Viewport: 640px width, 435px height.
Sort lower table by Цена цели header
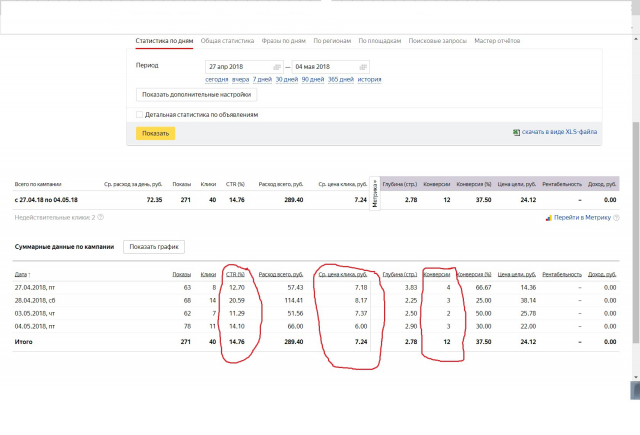[x=517, y=275]
